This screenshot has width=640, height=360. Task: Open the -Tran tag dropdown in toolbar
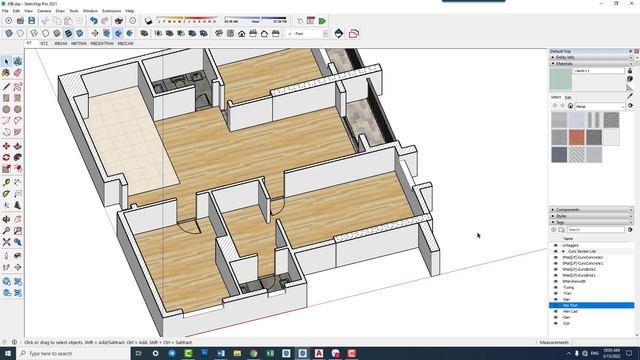point(325,34)
